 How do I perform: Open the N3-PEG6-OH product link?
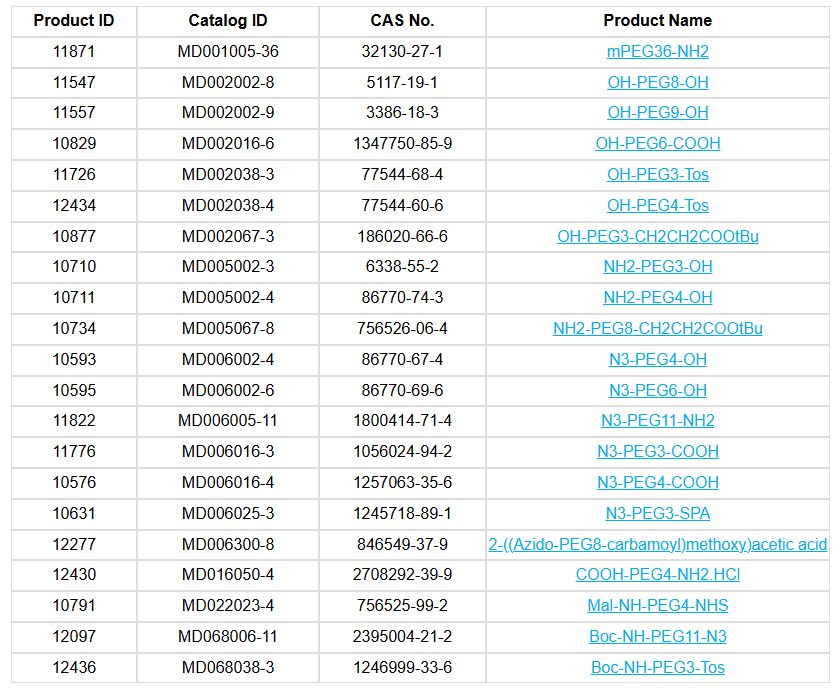658,390
